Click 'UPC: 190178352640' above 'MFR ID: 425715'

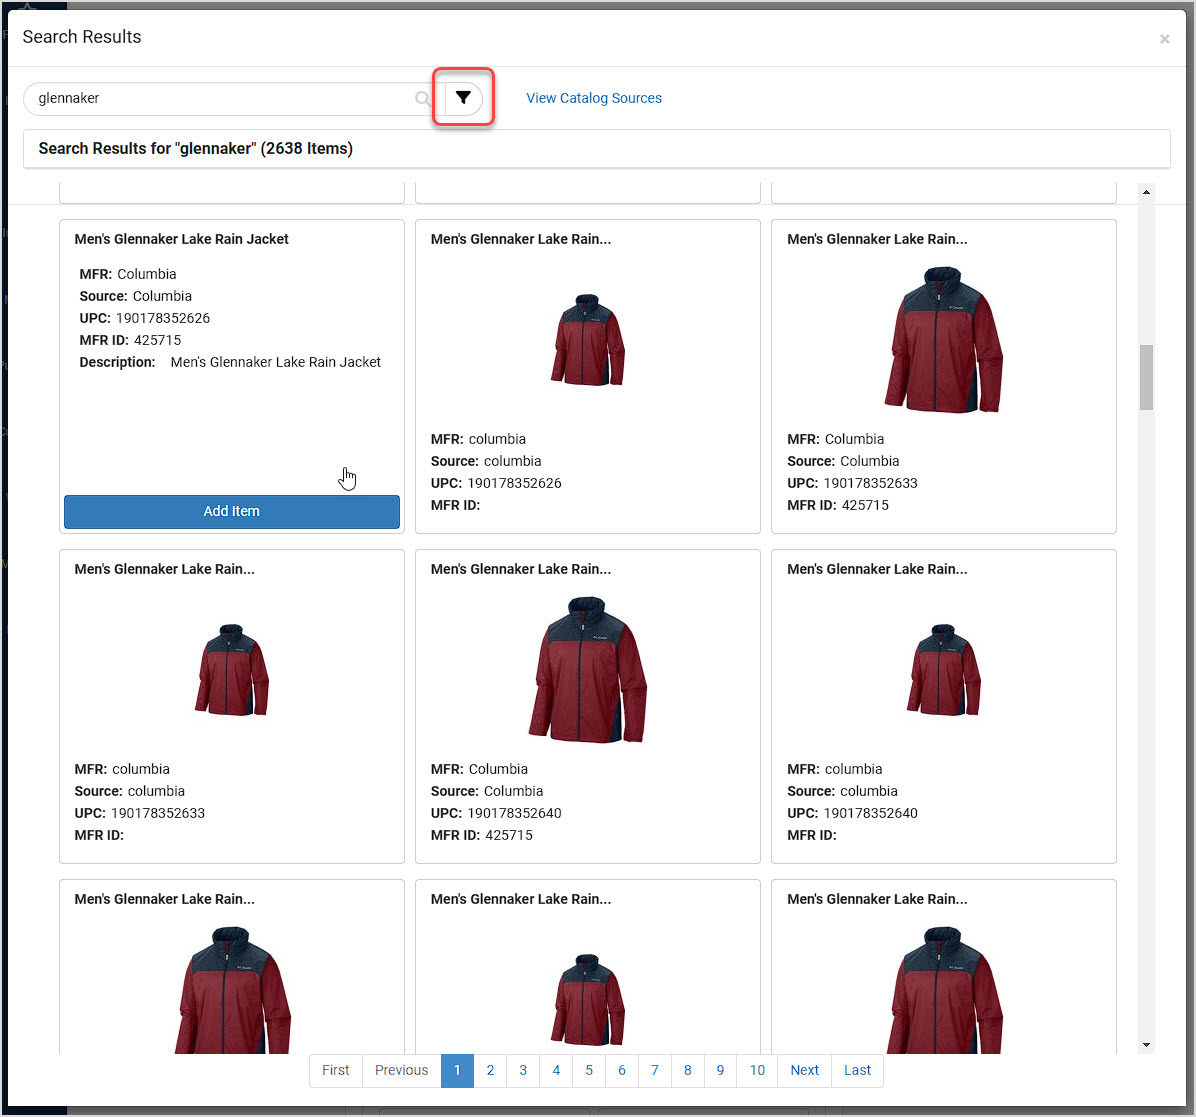click(x=496, y=813)
